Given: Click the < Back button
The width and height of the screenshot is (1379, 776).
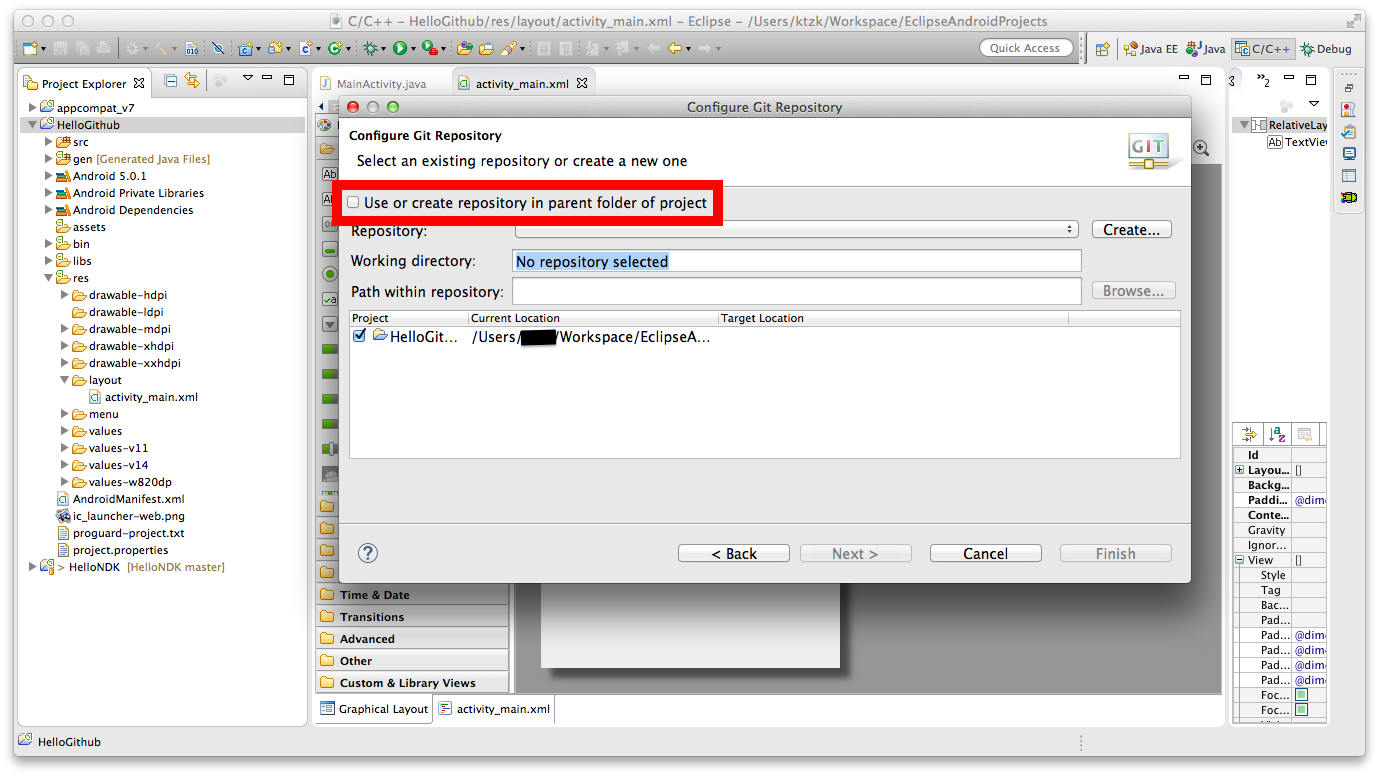Looking at the screenshot, I should [734, 554].
